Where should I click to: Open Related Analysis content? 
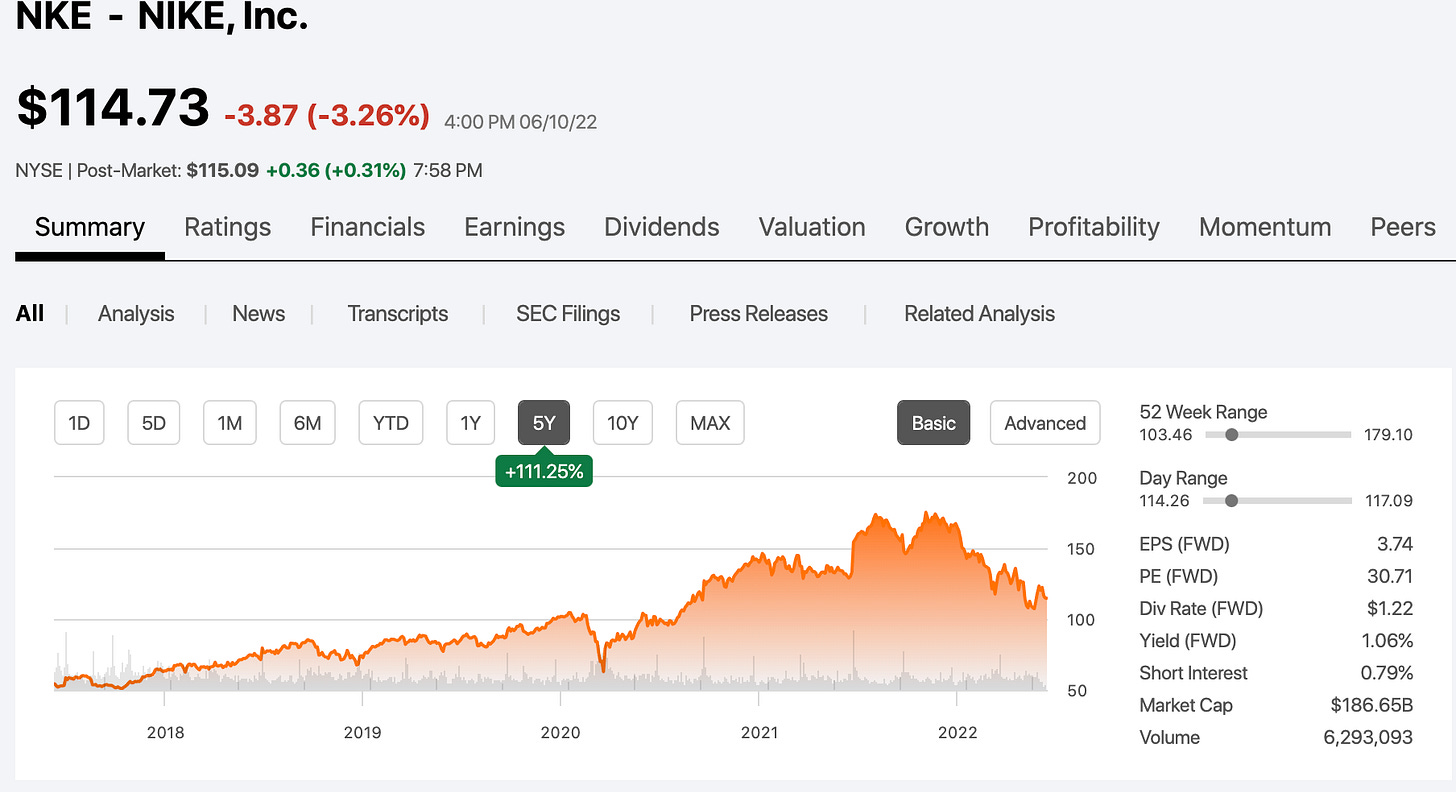979,314
